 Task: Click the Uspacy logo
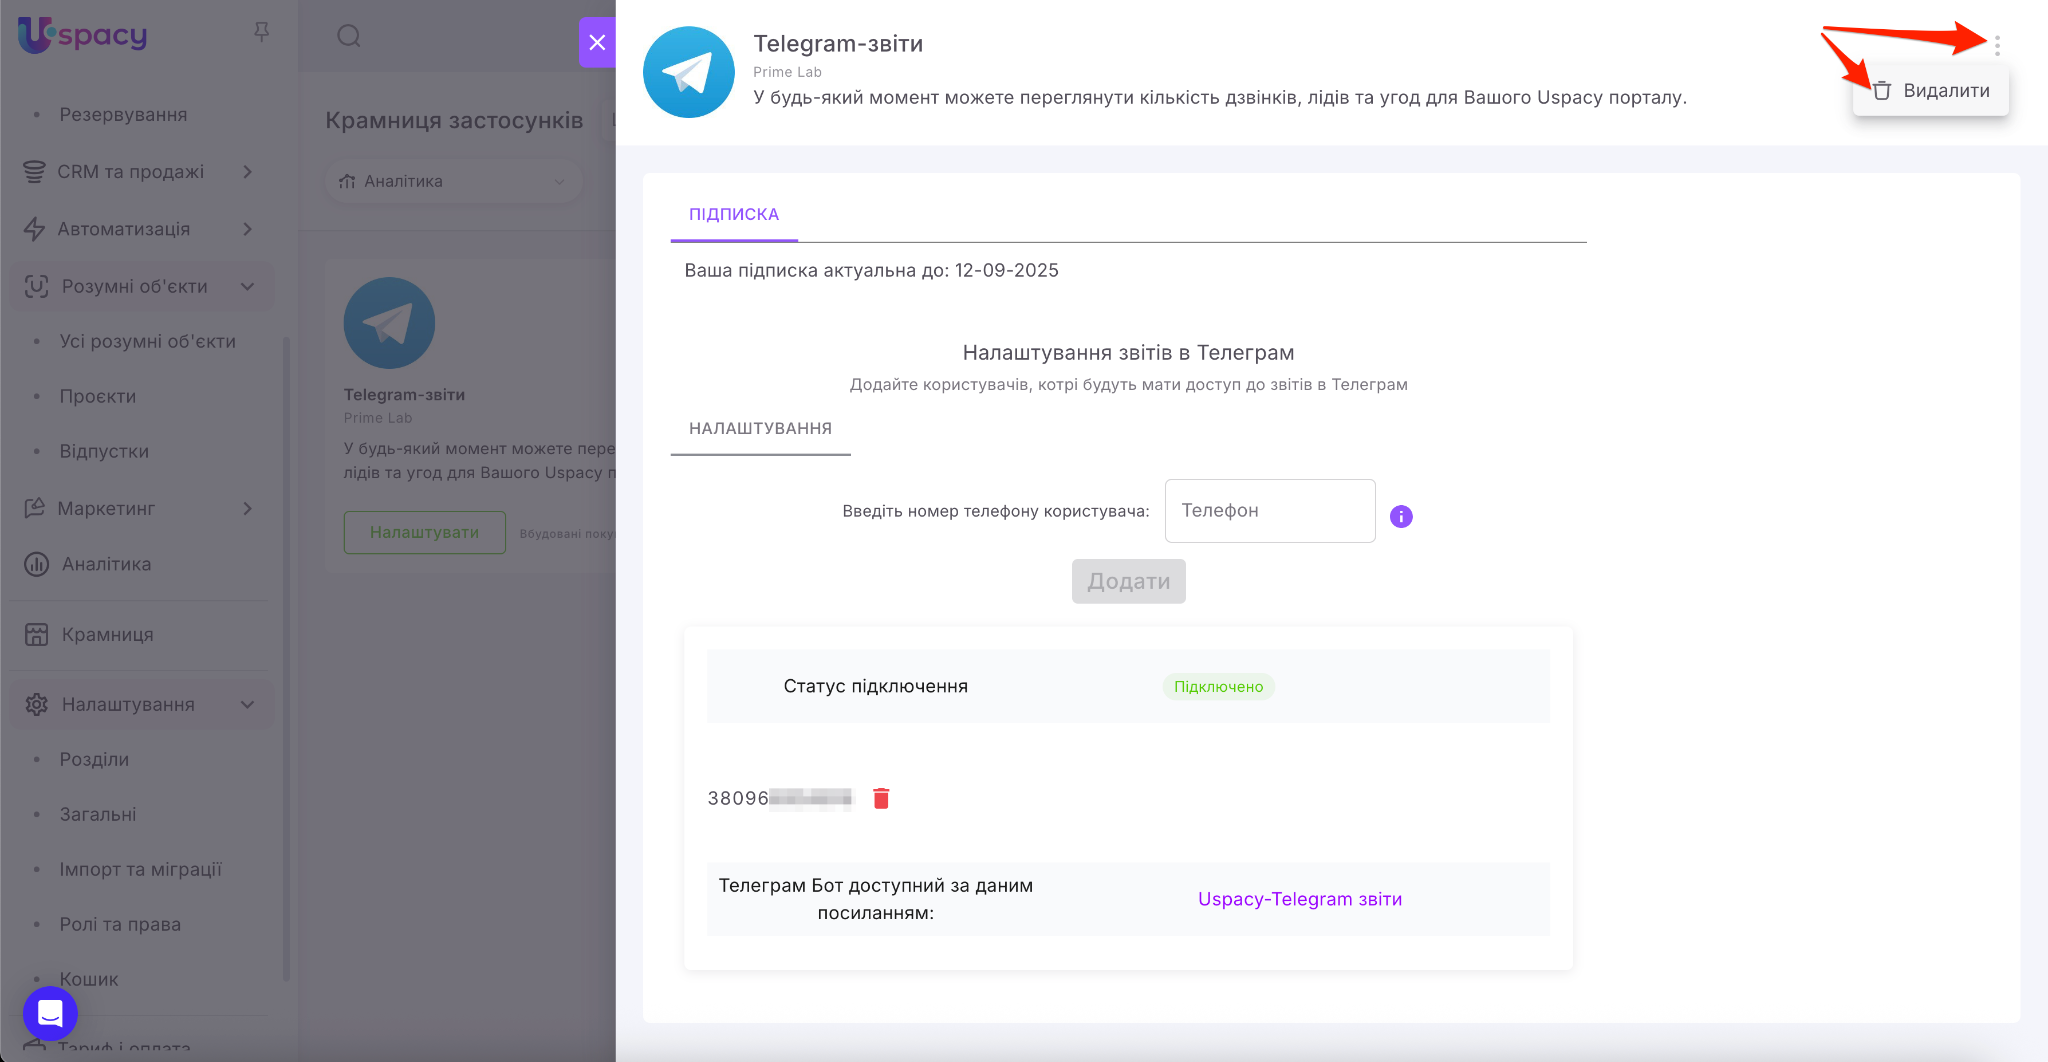[x=83, y=35]
